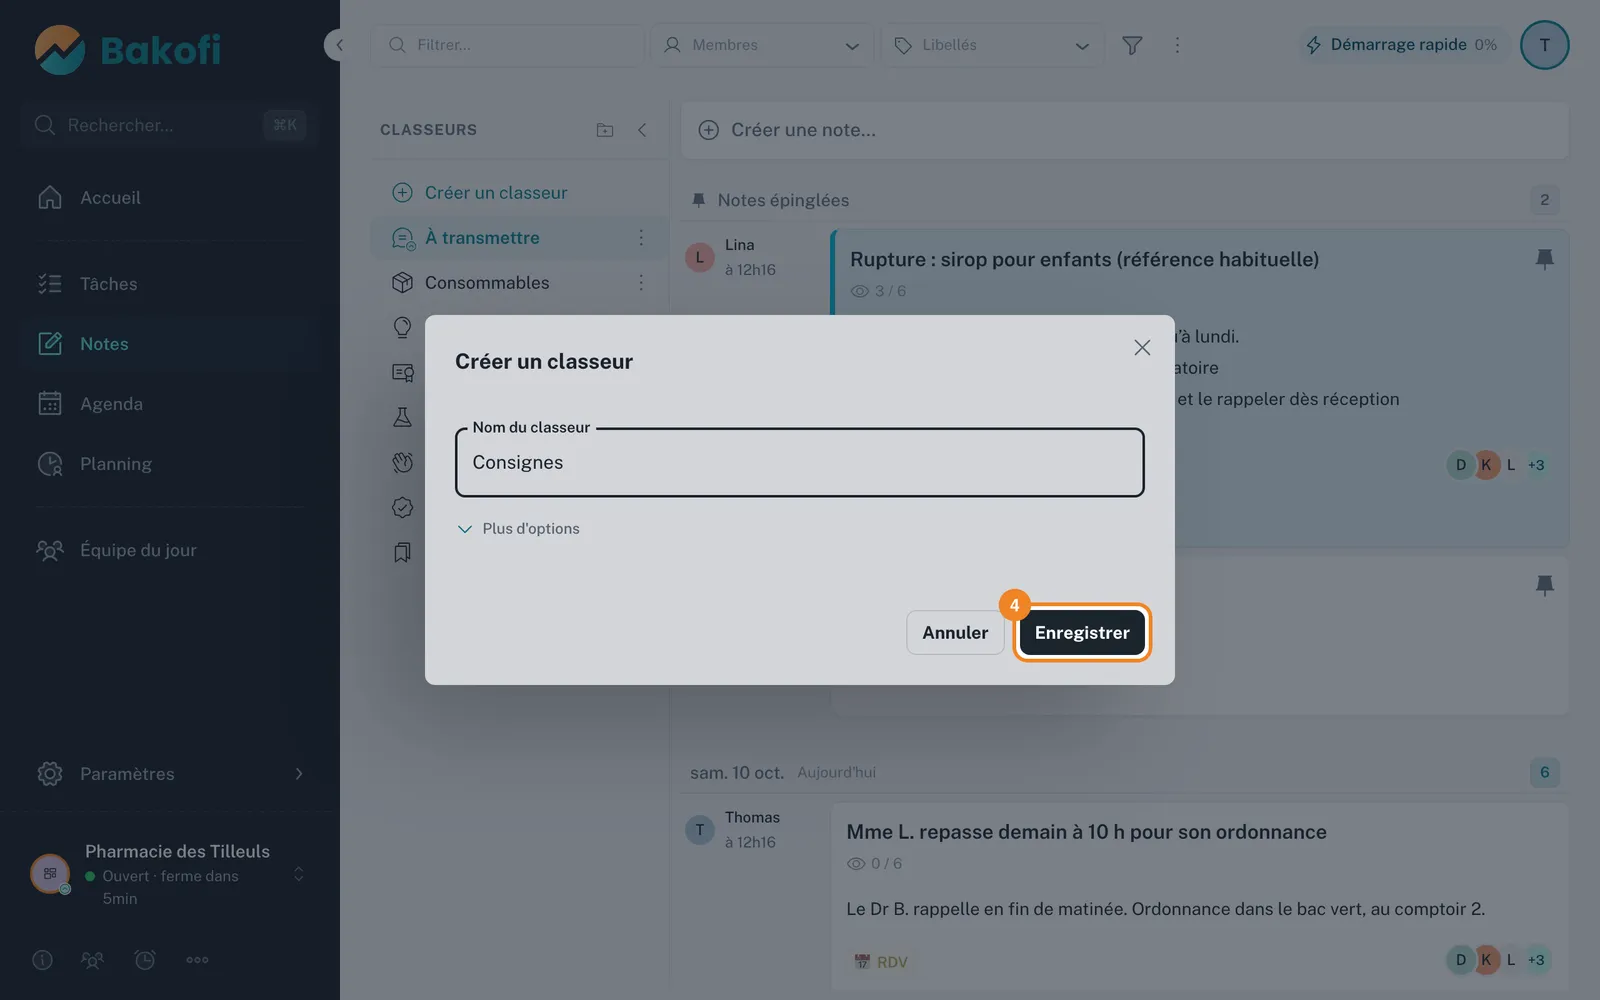The width and height of the screenshot is (1600, 1000).
Task: Collapse the sidebar with arrow button
Action: click(x=337, y=45)
